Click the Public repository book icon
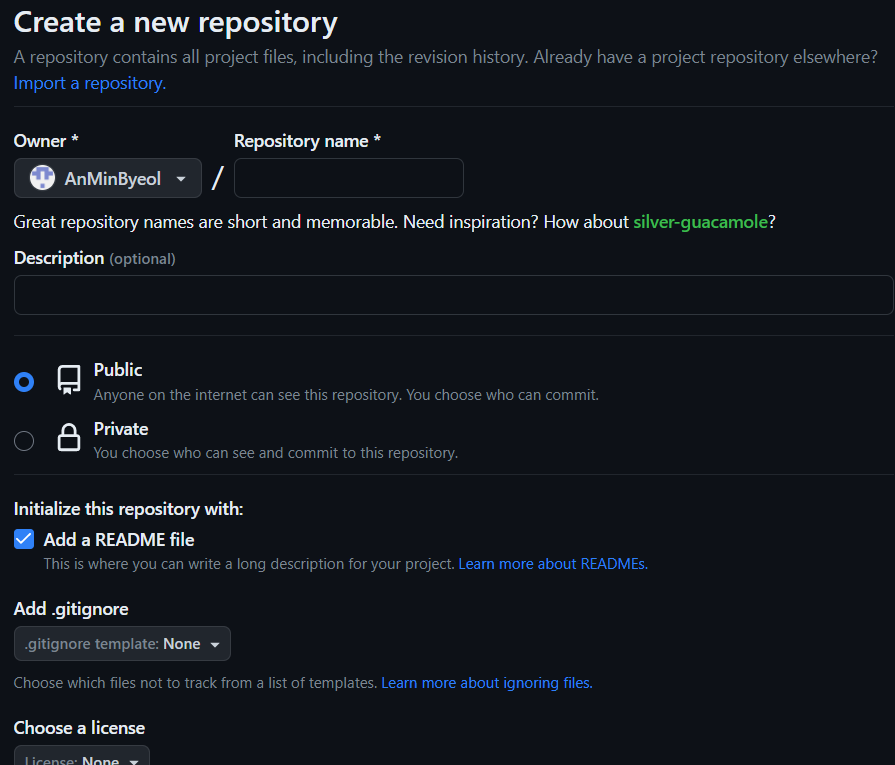Image resolution: width=895 pixels, height=765 pixels. click(x=68, y=380)
